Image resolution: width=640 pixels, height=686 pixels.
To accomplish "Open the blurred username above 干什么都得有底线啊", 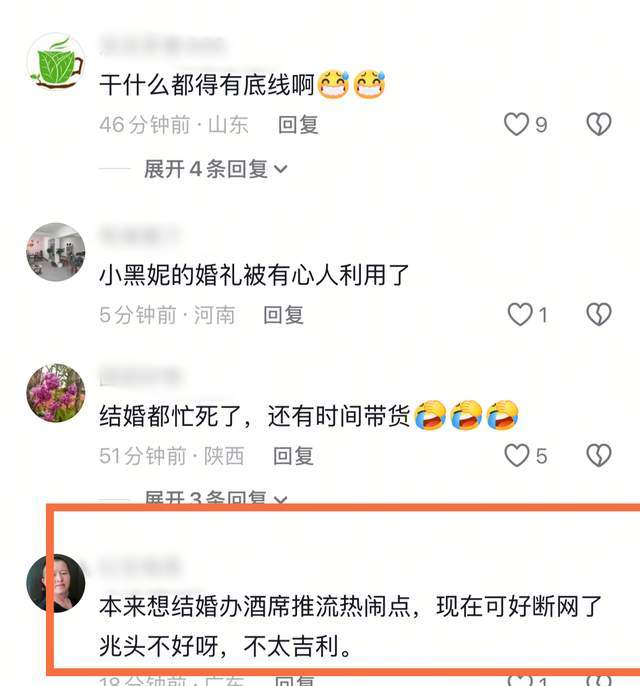I will pos(162,45).
